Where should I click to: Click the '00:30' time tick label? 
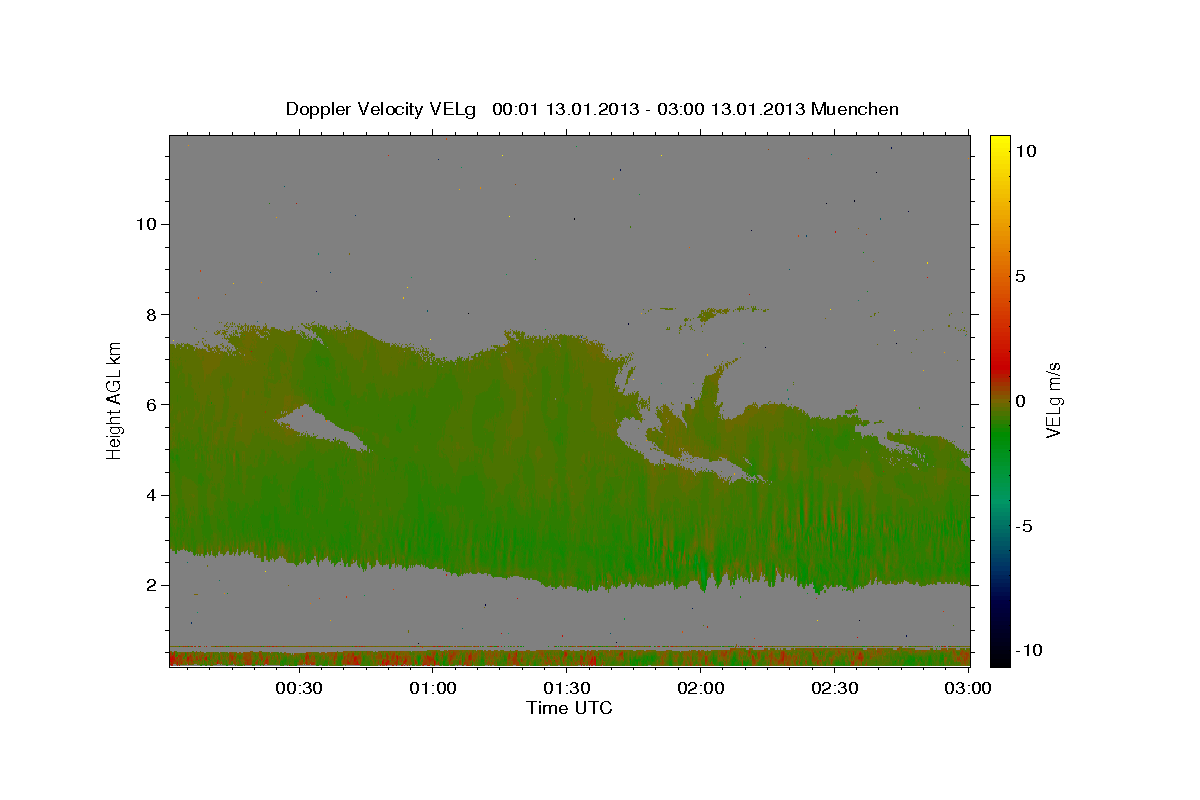(x=299, y=689)
